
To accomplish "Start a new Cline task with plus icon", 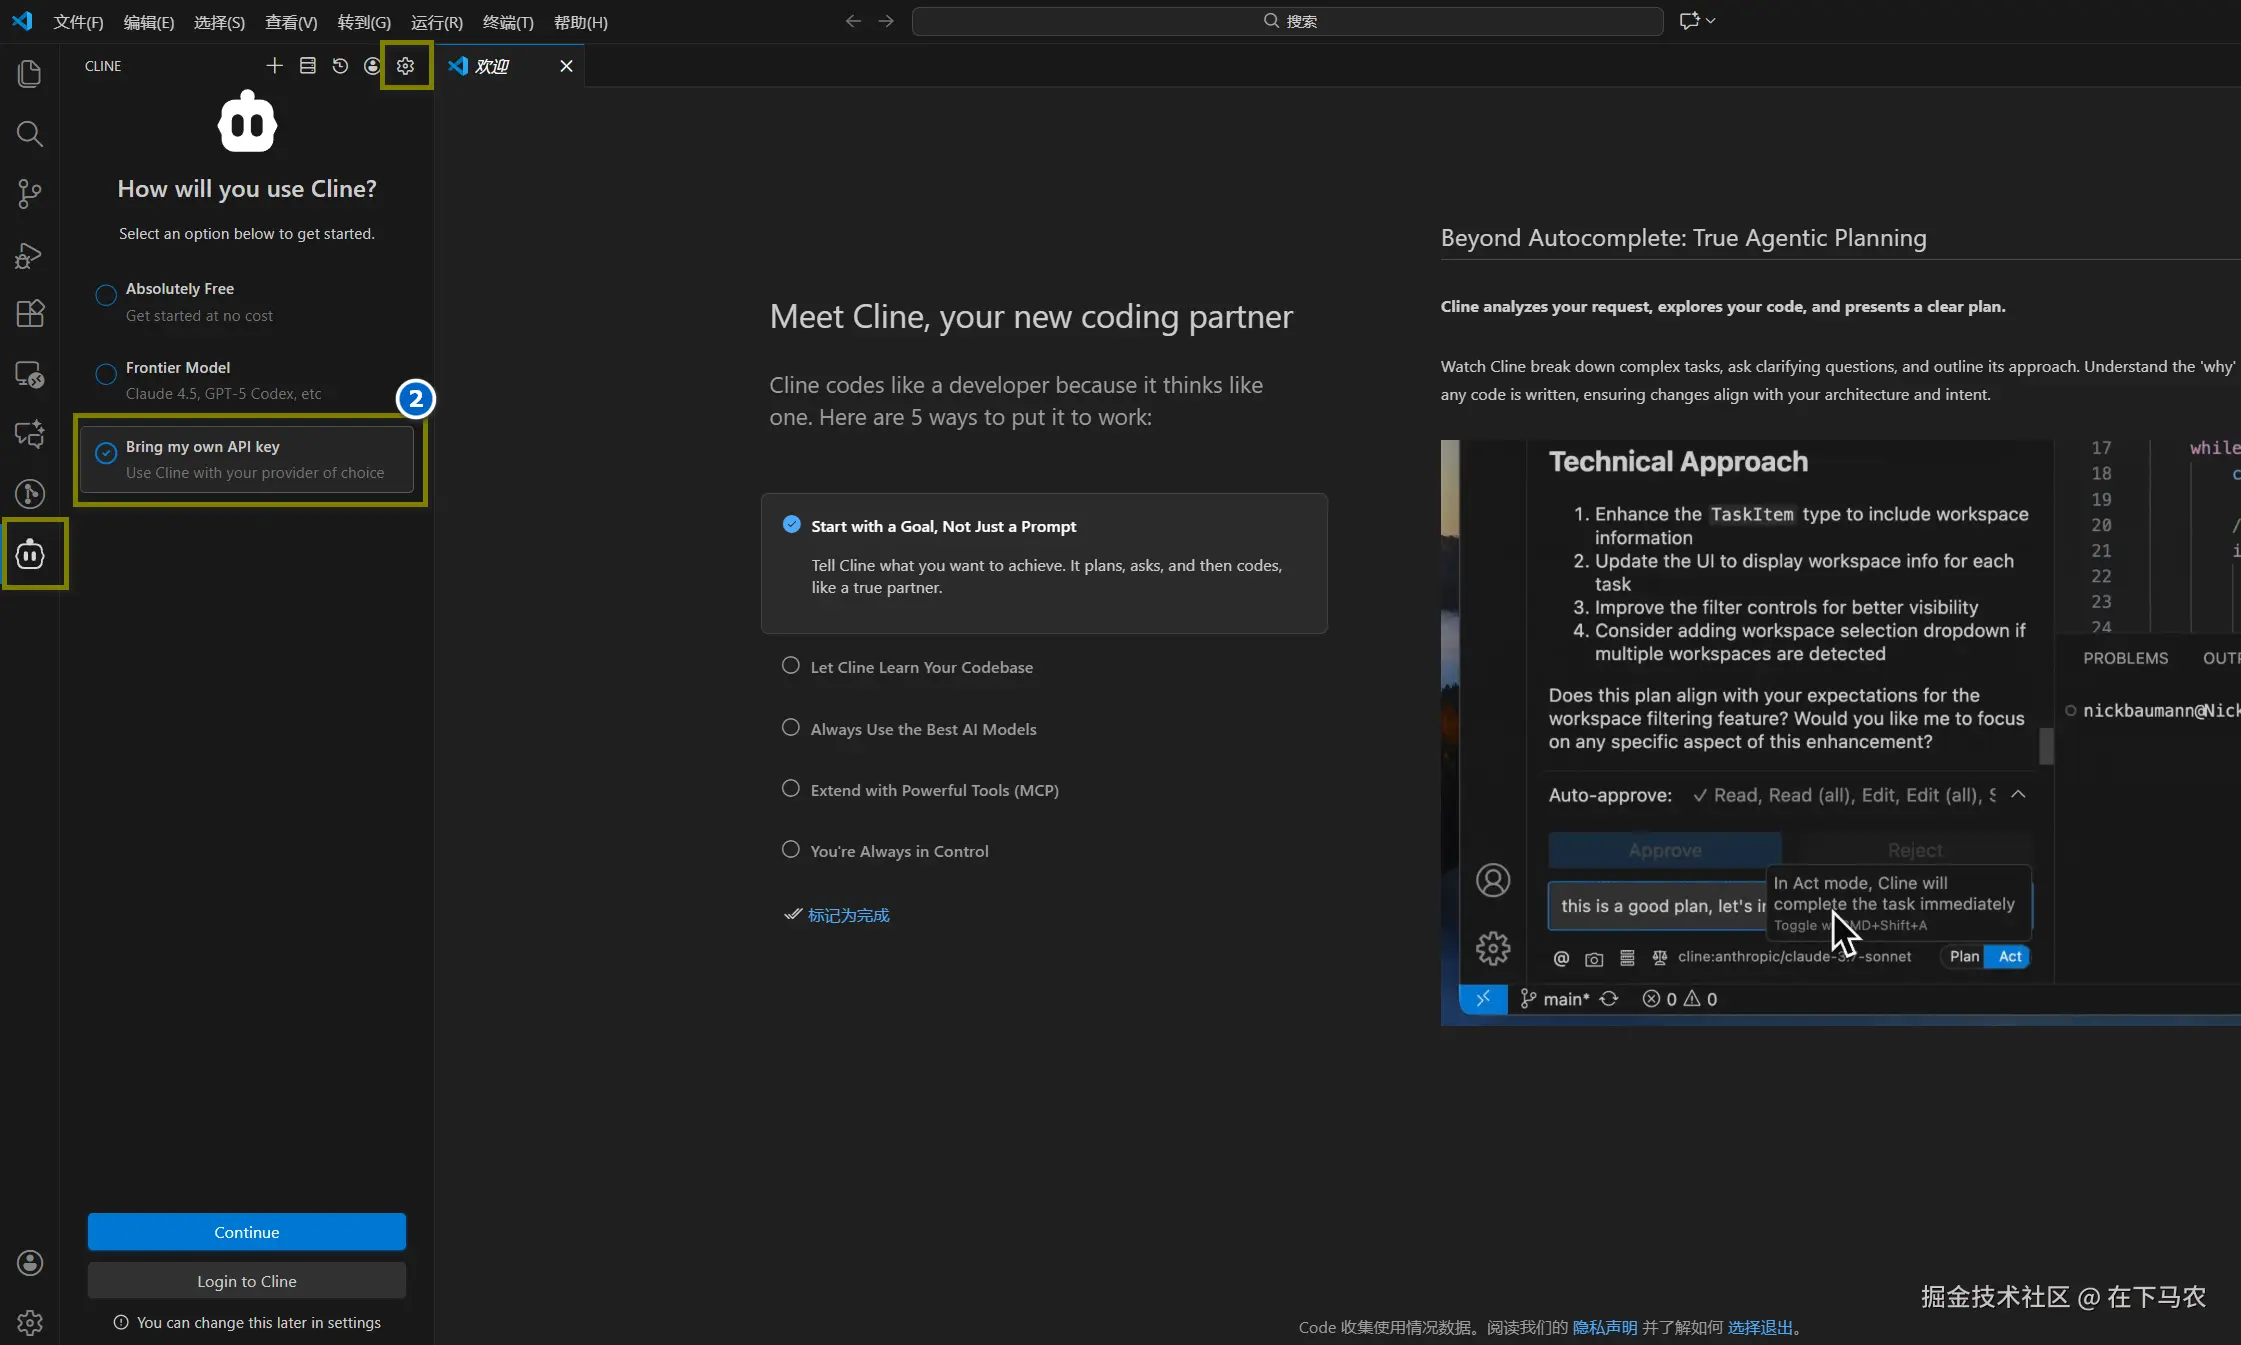I will click(274, 66).
